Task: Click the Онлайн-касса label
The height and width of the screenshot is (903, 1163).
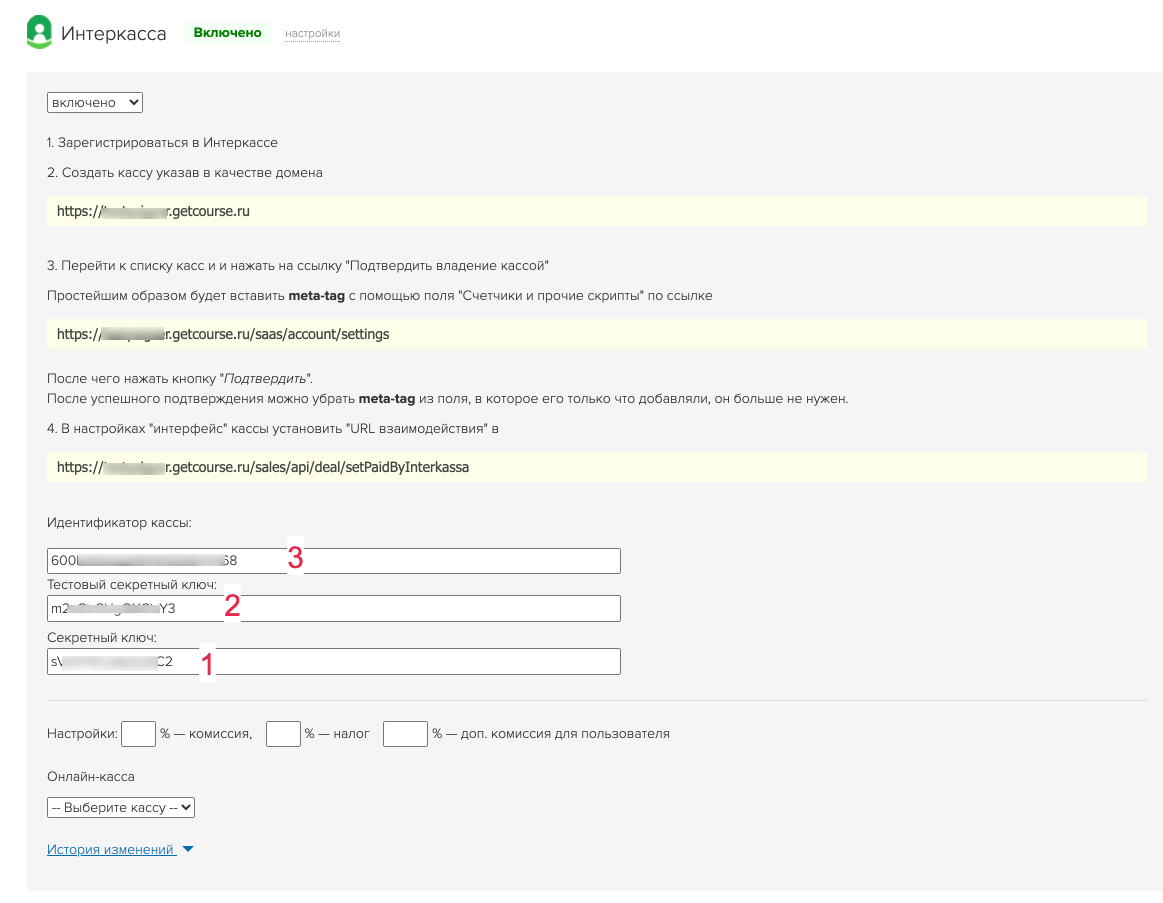Action: point(90,777)
